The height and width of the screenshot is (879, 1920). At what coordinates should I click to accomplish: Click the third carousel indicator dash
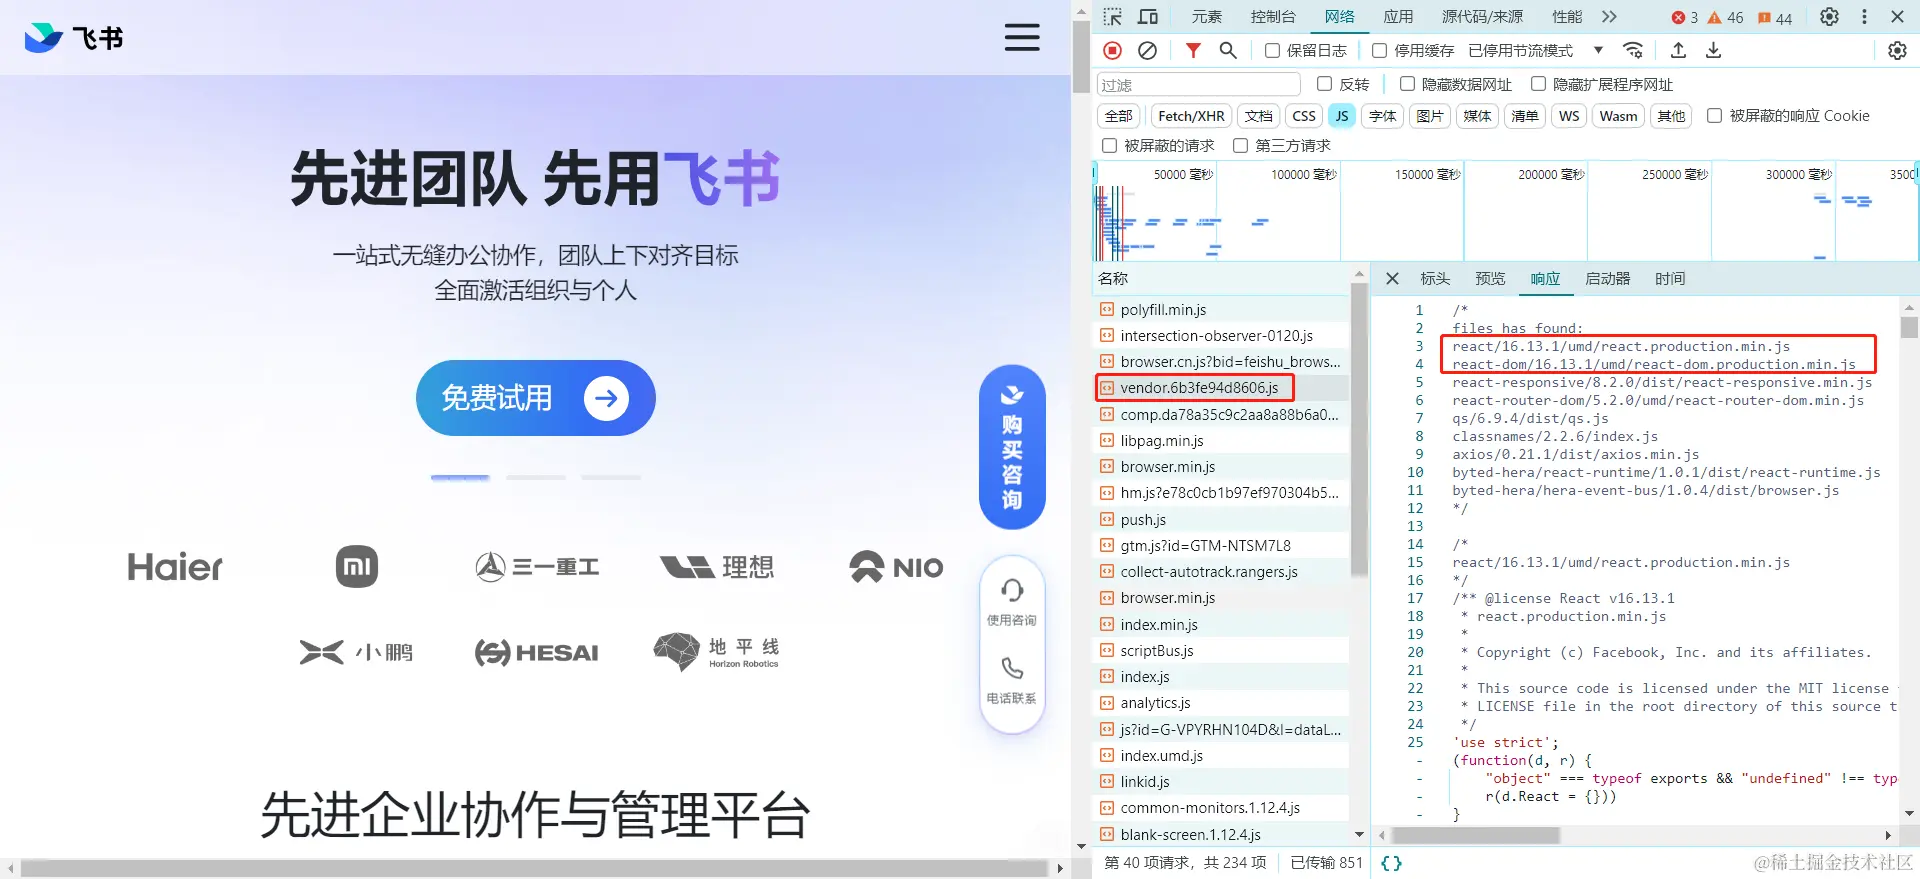pos(611,478)
